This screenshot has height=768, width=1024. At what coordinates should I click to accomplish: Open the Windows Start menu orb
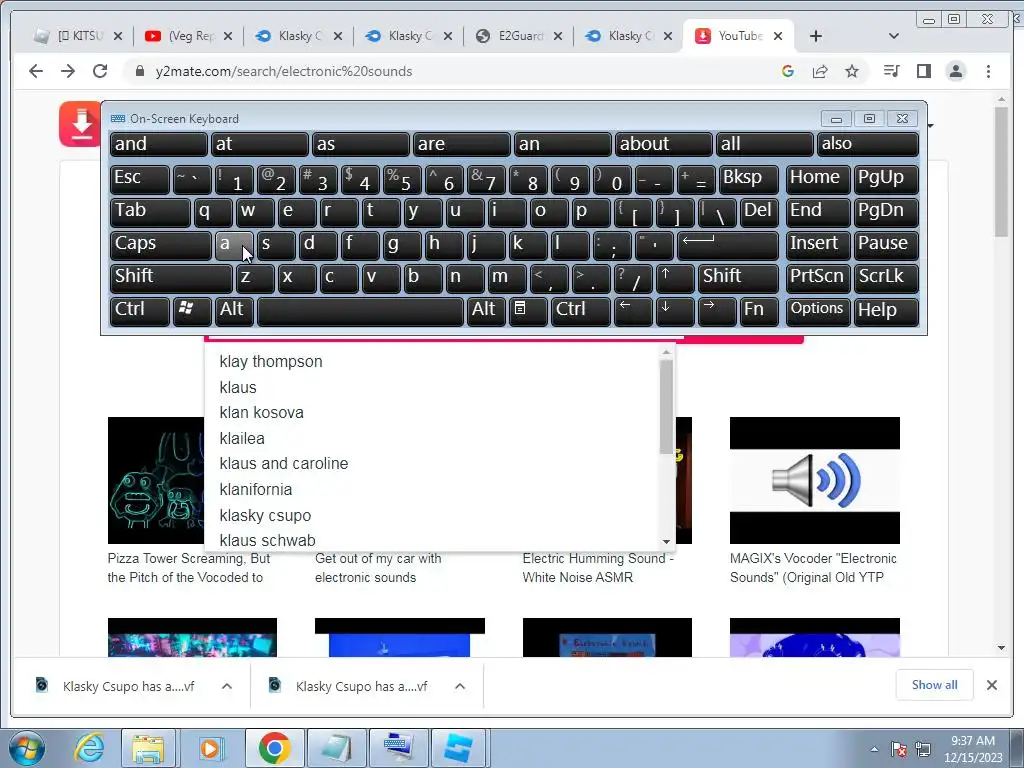(x=26, y=748)
